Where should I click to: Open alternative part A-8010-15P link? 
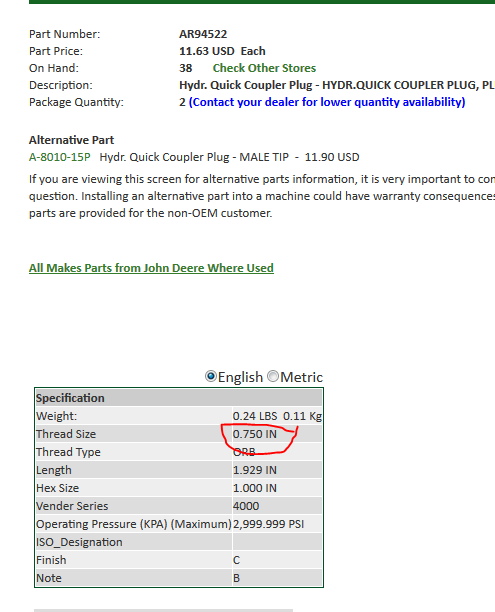(59, 157)
